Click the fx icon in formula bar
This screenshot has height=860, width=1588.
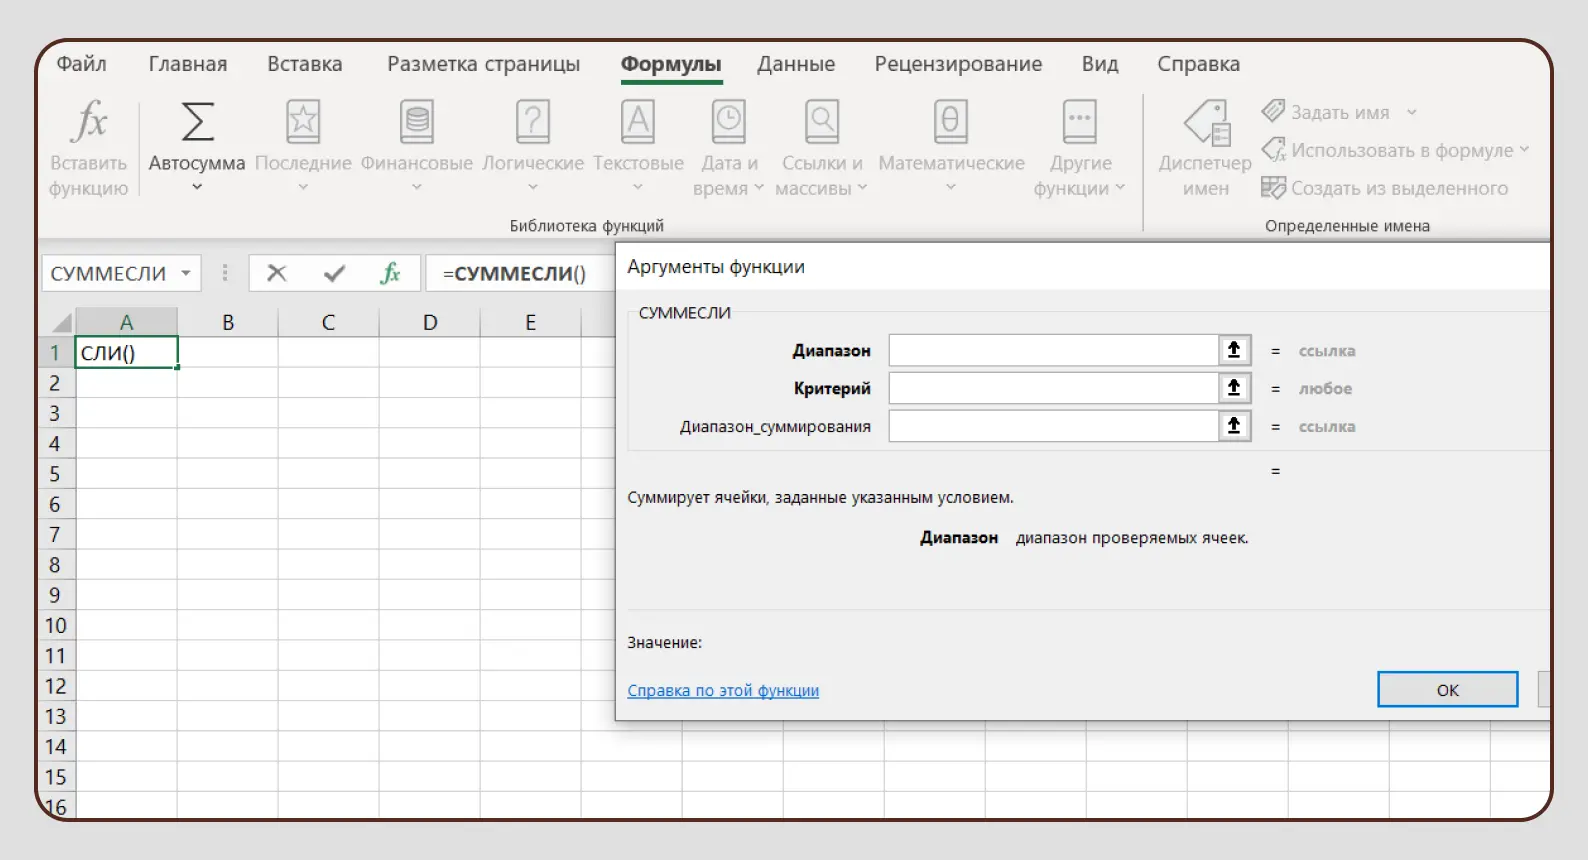390,273
